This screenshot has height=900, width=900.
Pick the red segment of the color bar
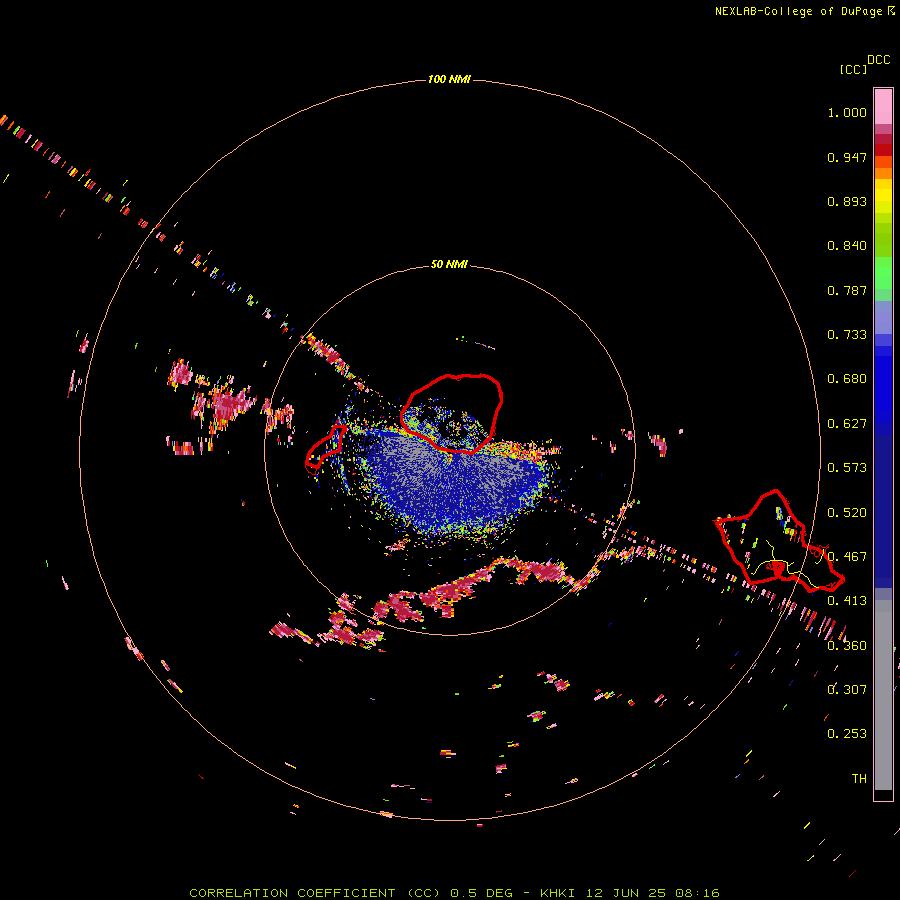(883, 150)
